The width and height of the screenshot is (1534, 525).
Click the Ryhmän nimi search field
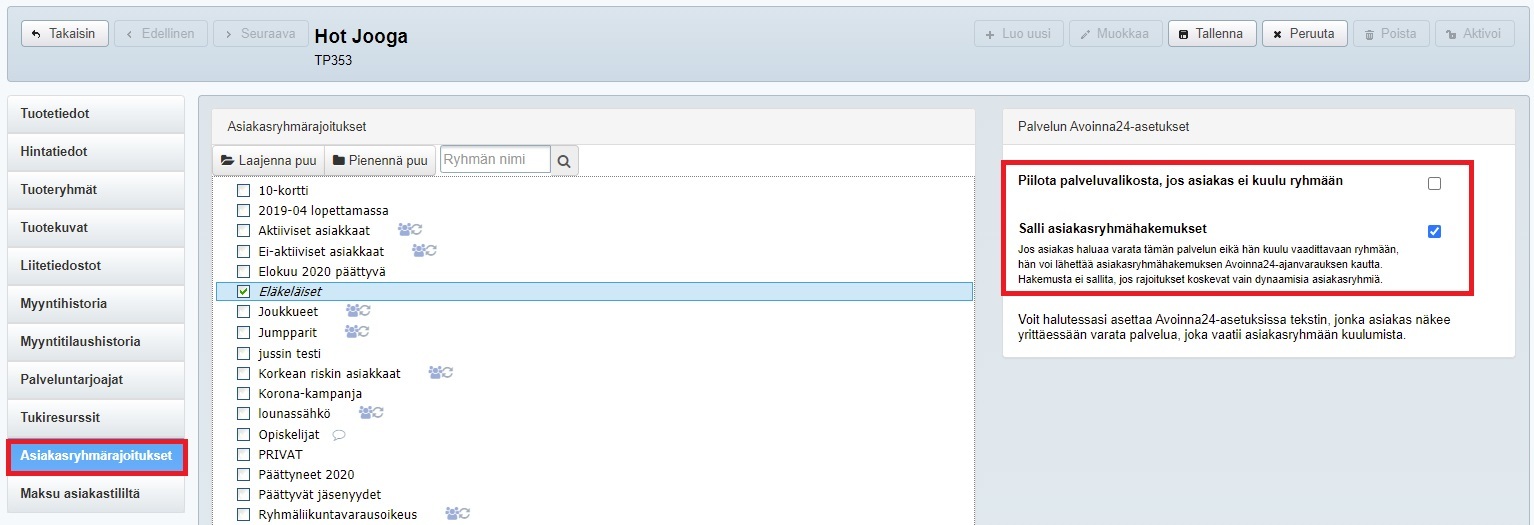495,160
